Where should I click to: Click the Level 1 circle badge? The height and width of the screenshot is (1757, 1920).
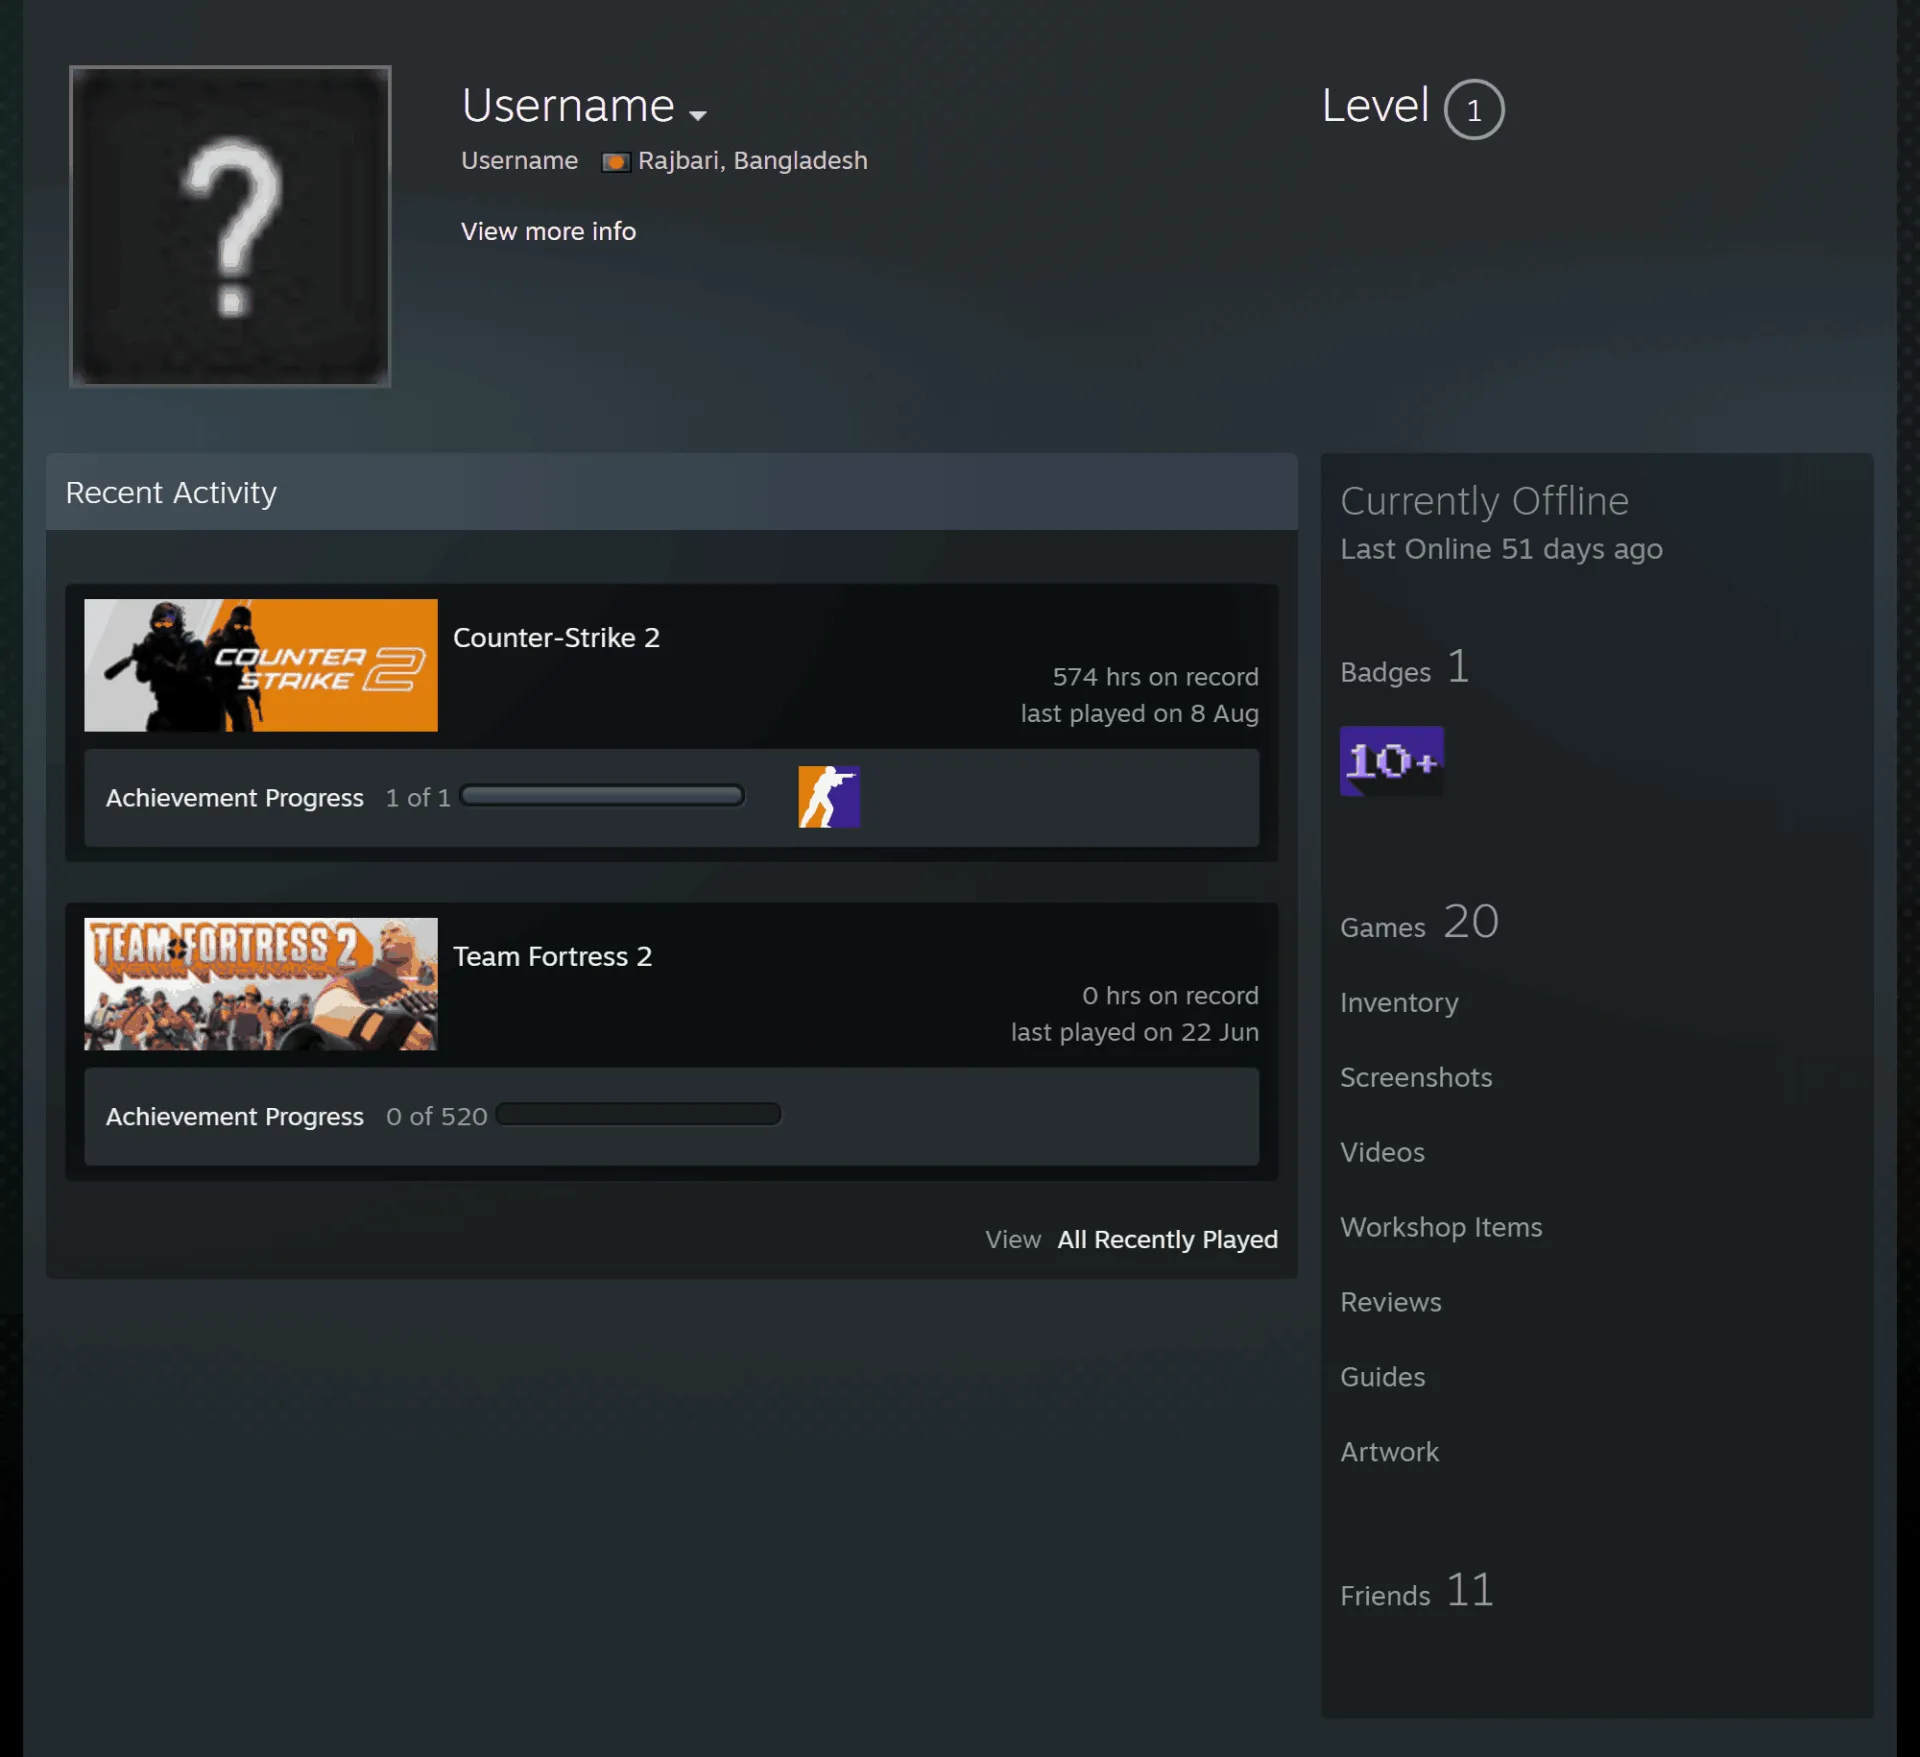pyautogui.click(x=1473, y=109)
